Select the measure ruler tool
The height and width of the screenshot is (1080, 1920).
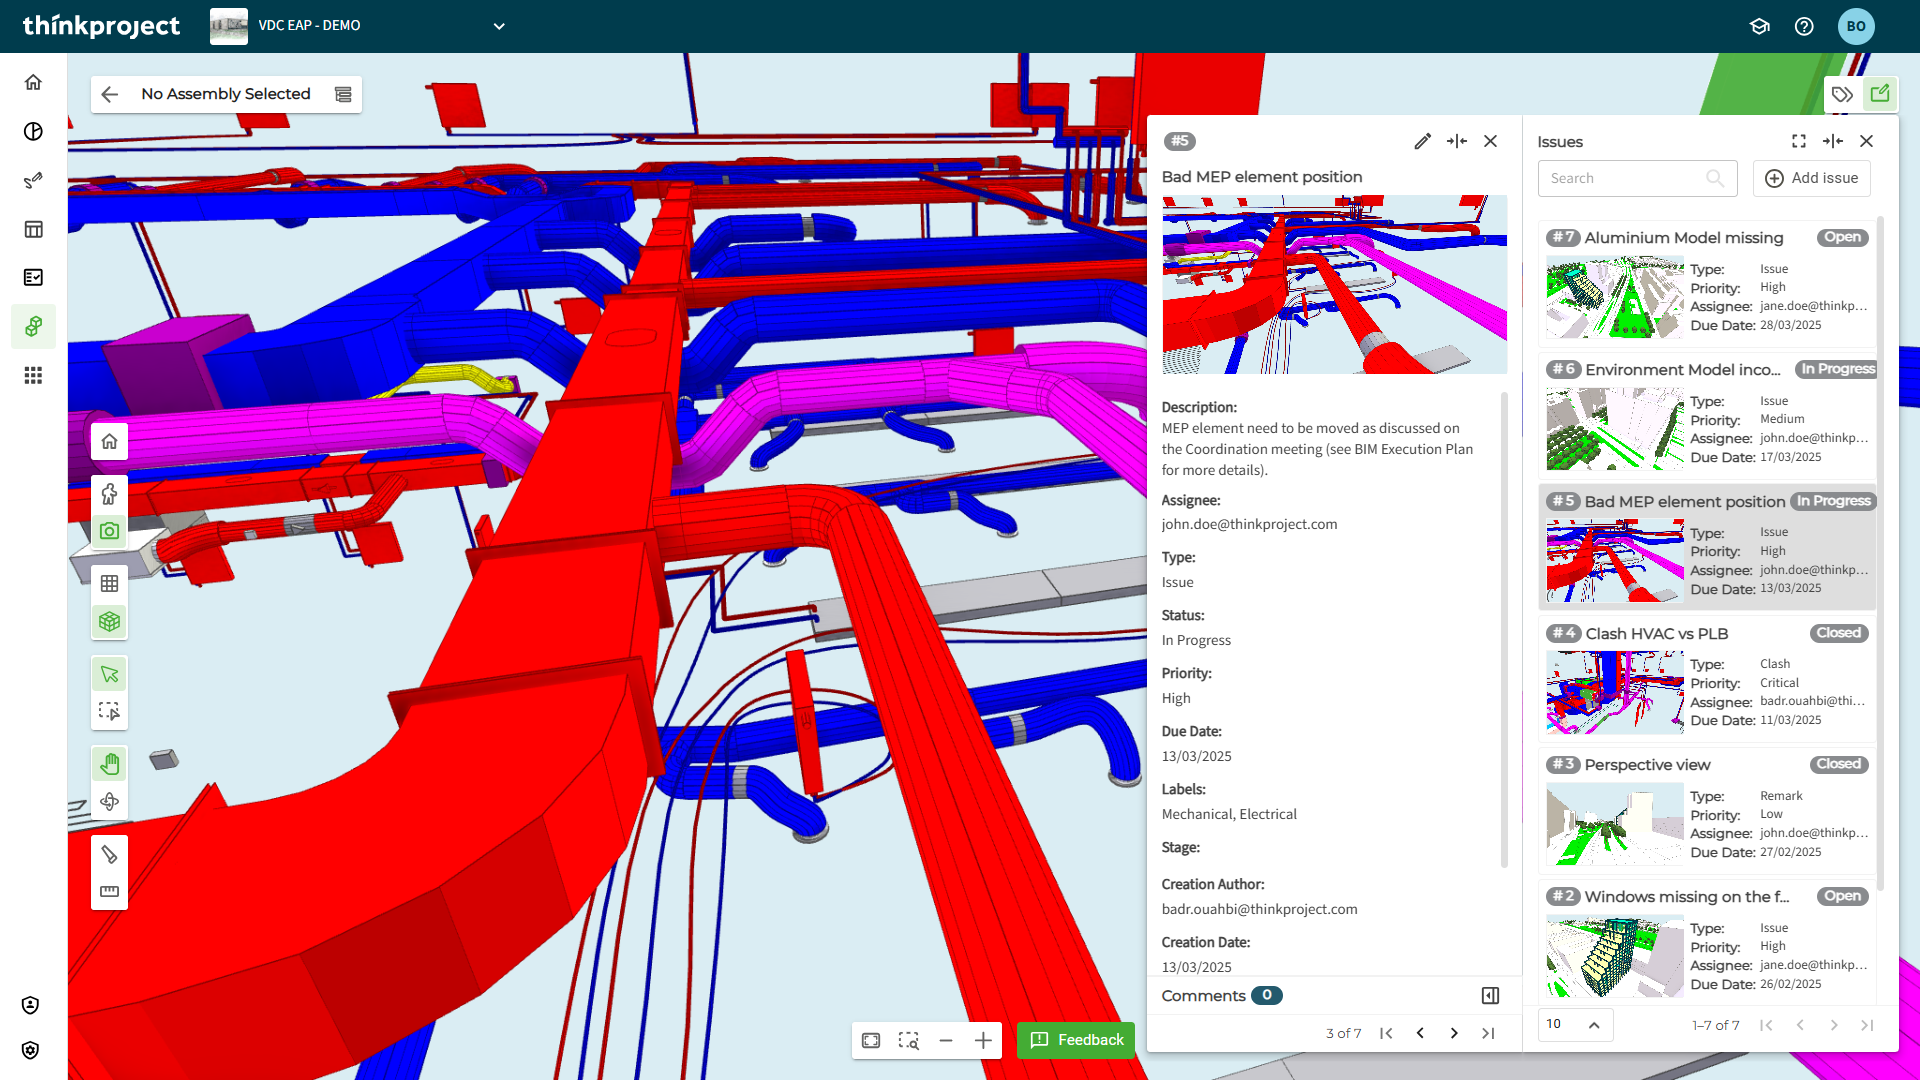coord(110,891)
